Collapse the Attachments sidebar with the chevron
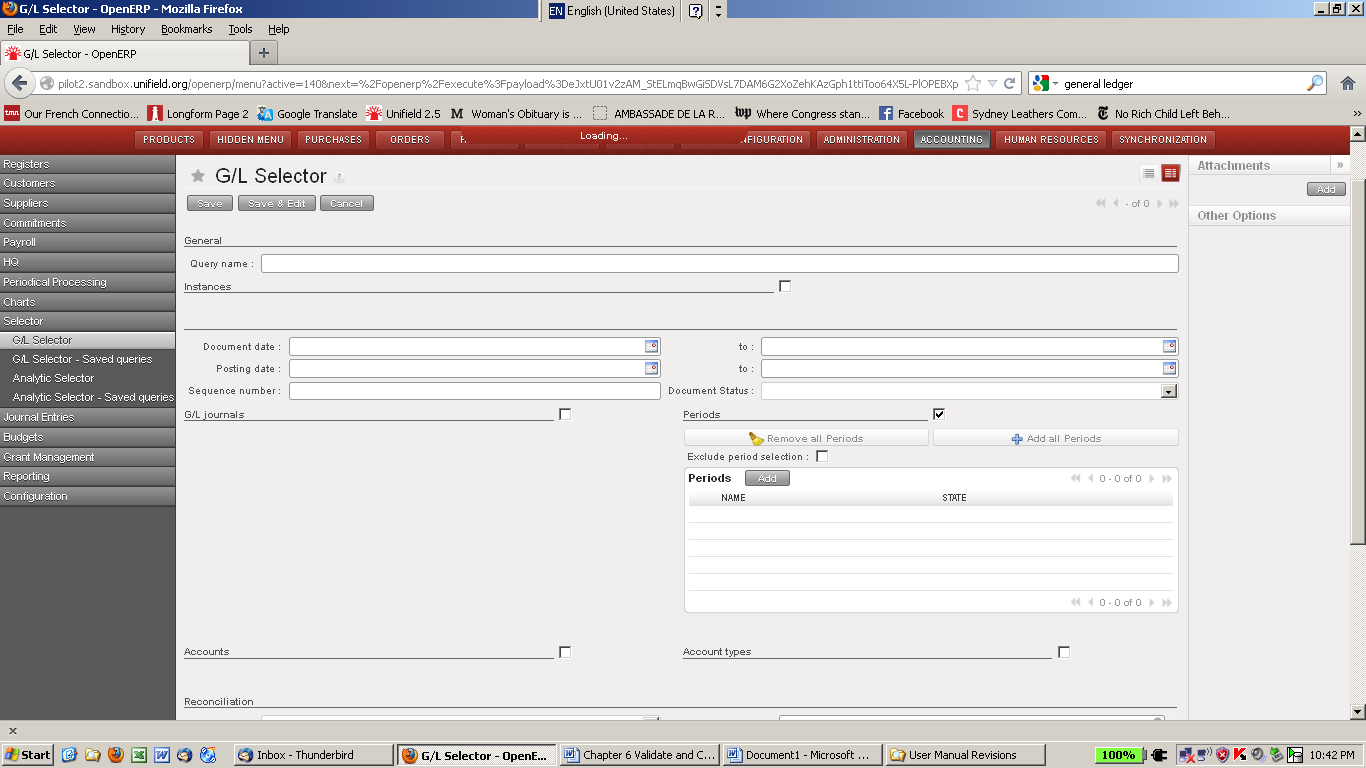 tap(1340, 165)
